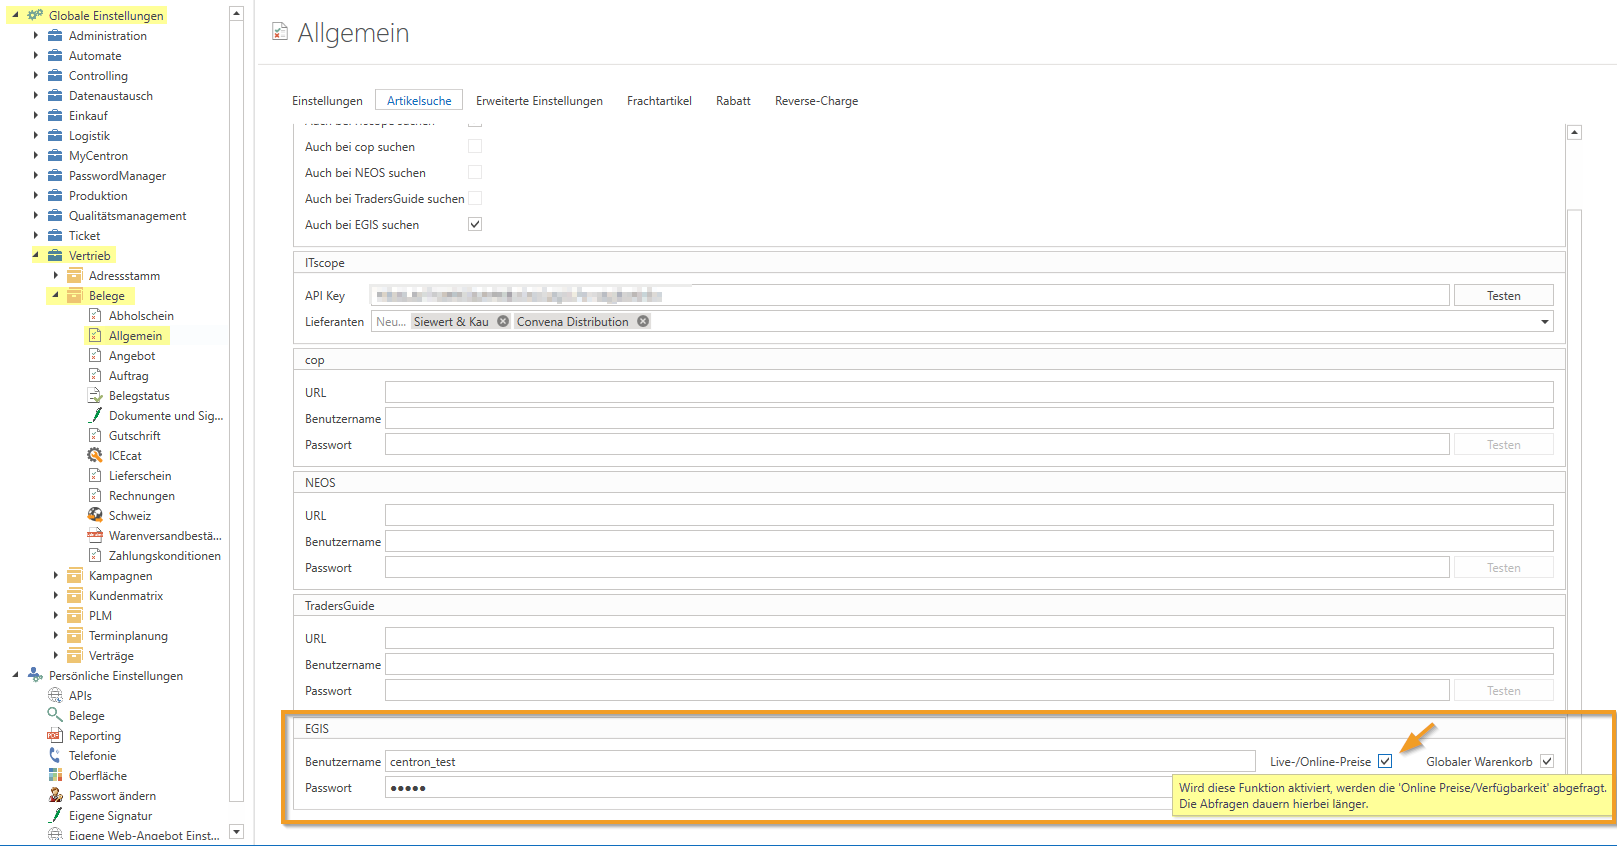Click the ICEcat icon in the tree

click(95, 456)
